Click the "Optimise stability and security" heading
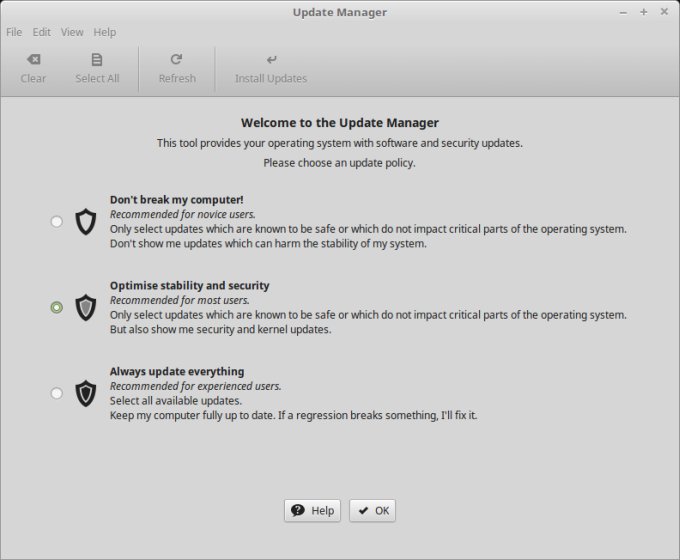This screenshot has height=560, width=680. 190,285
